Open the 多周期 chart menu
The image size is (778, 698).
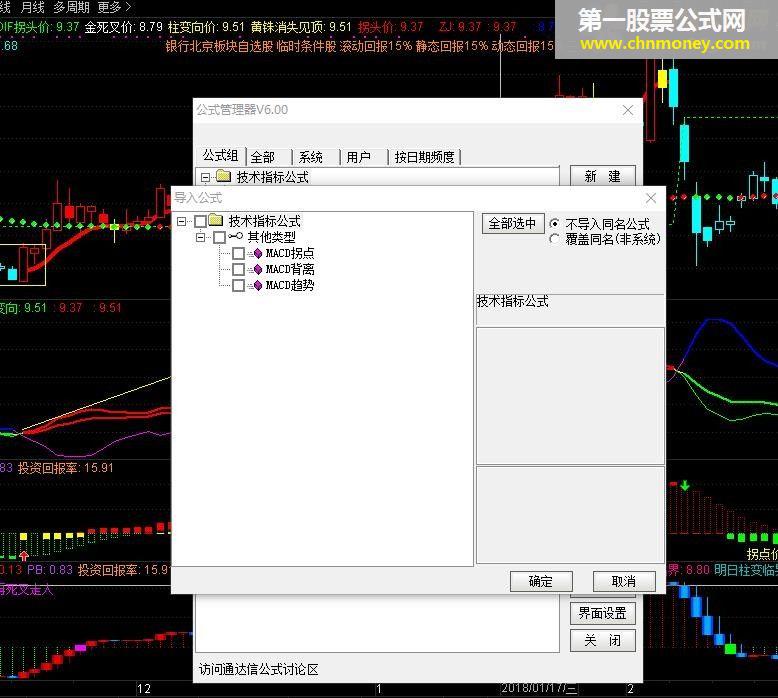pyautogui.click(x=71, y=7)
